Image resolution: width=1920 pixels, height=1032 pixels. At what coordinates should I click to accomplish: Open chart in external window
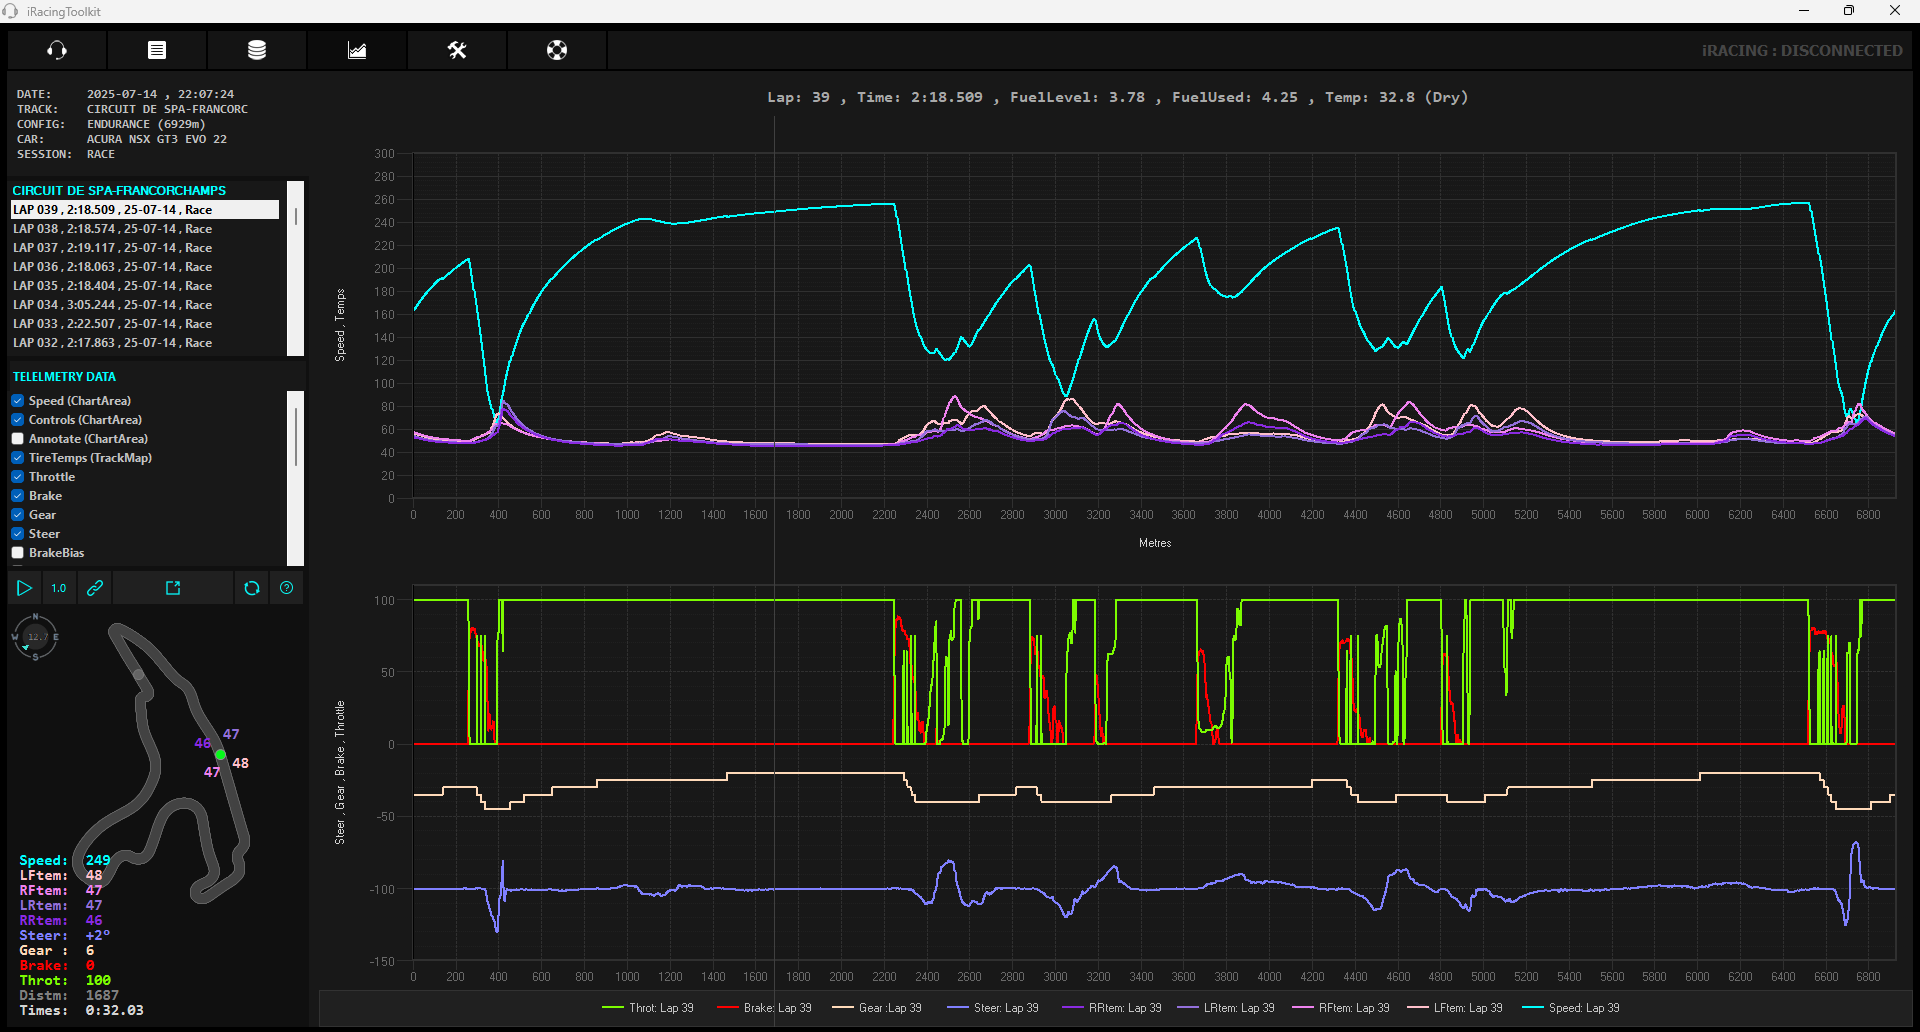[x=173, y=588]
